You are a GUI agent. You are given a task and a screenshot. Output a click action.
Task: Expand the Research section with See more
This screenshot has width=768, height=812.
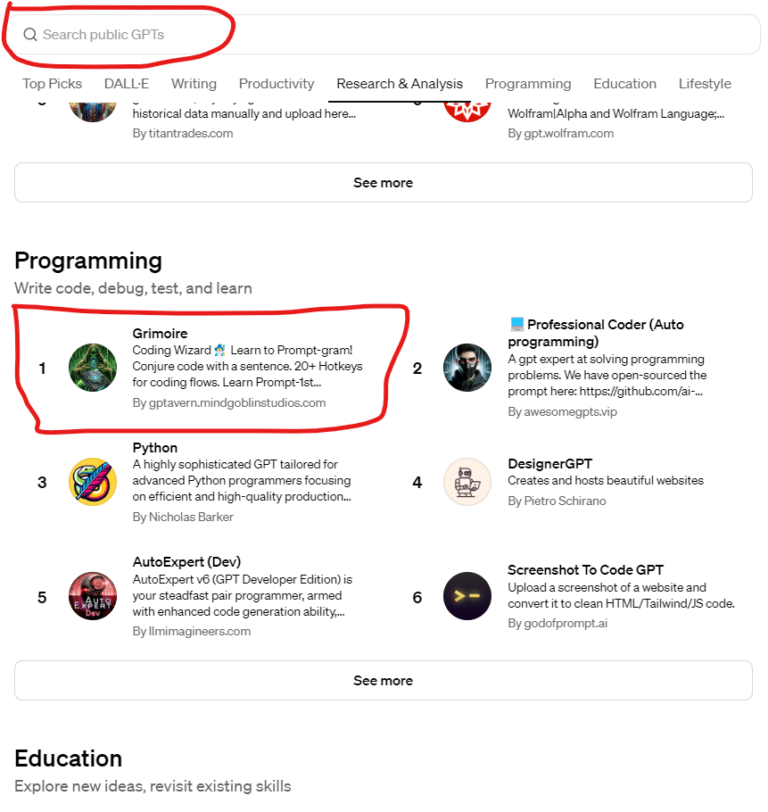tap(383, 183)
